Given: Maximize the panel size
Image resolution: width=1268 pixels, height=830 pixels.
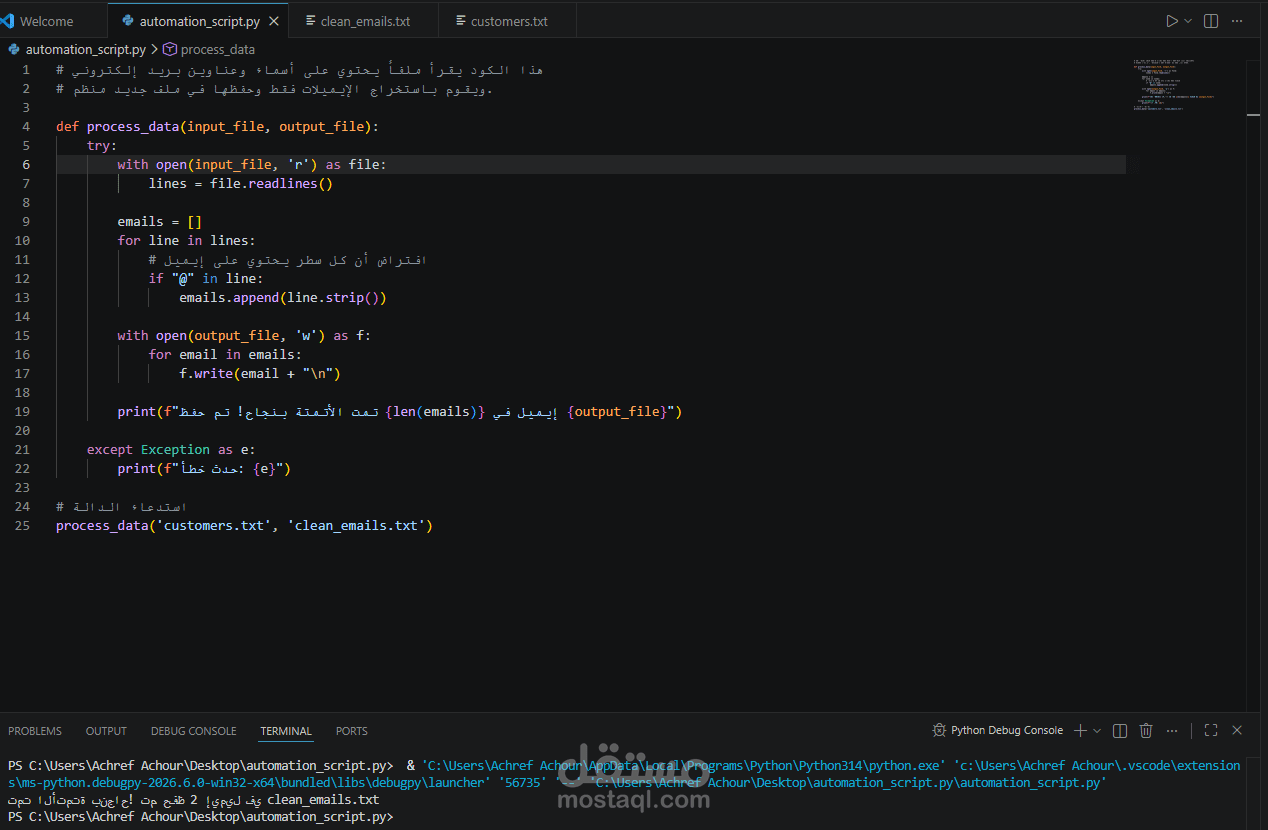Looking at the screenshot, I should pyautogui.click(x=1210, y=731).
